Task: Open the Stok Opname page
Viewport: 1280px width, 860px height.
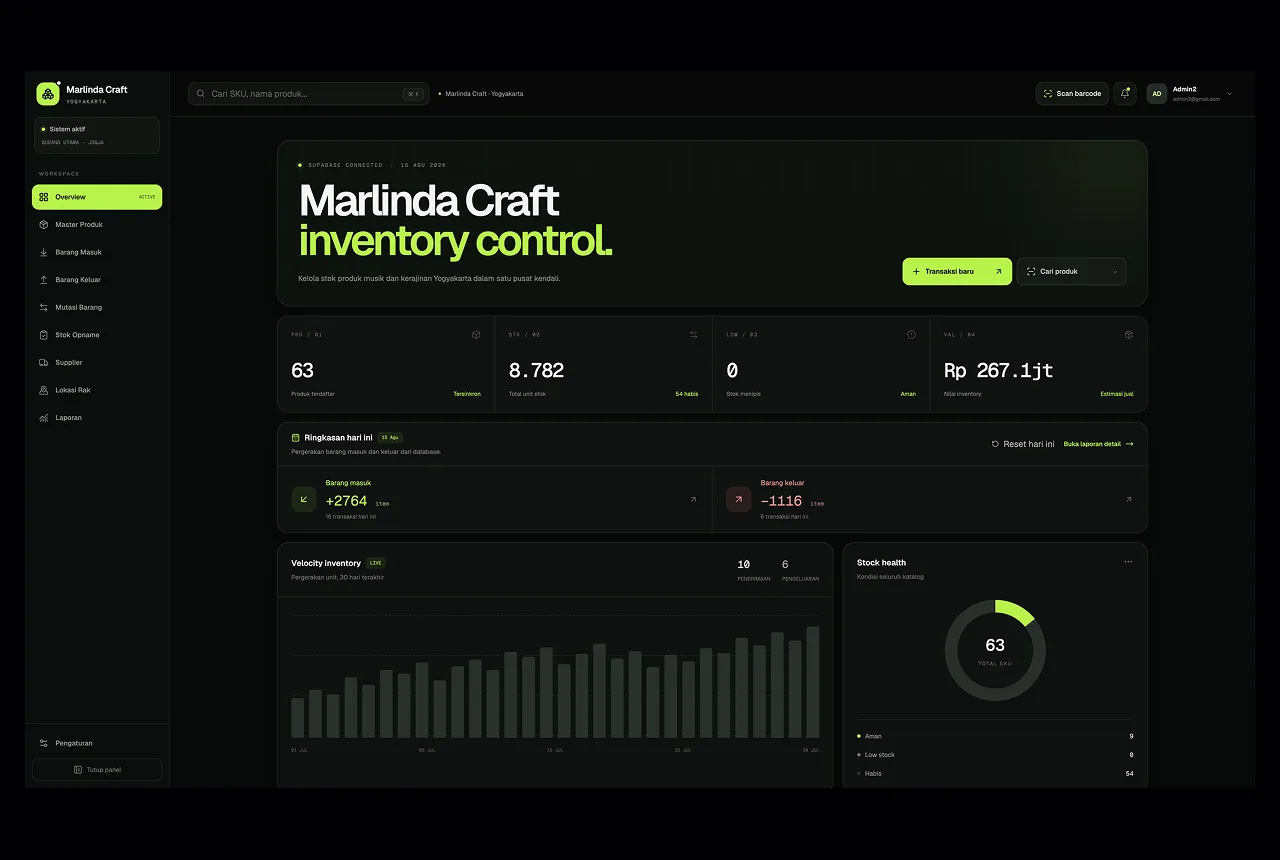Action: click(x=97, y=335)
